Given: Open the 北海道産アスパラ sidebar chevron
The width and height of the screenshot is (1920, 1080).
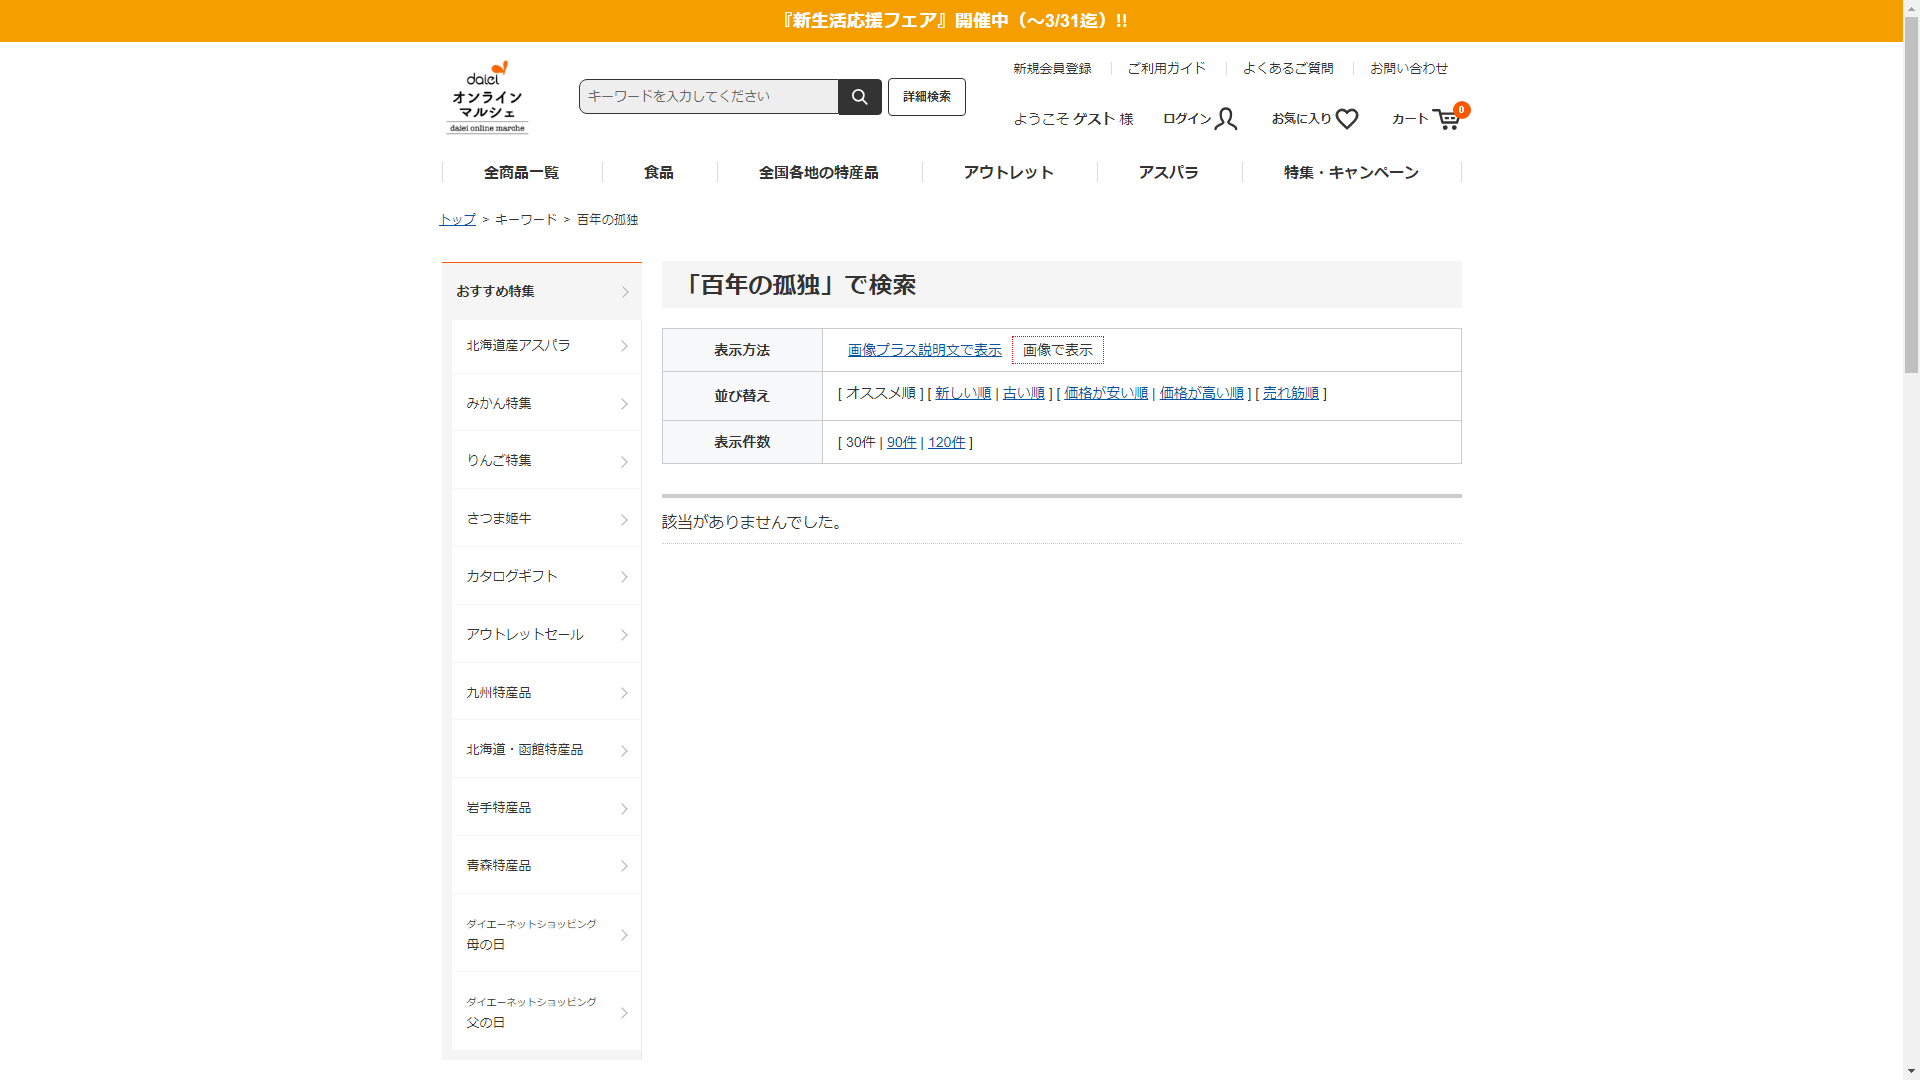Looking at the screenshot, I should pyautogui.click(x=624, y=346).
